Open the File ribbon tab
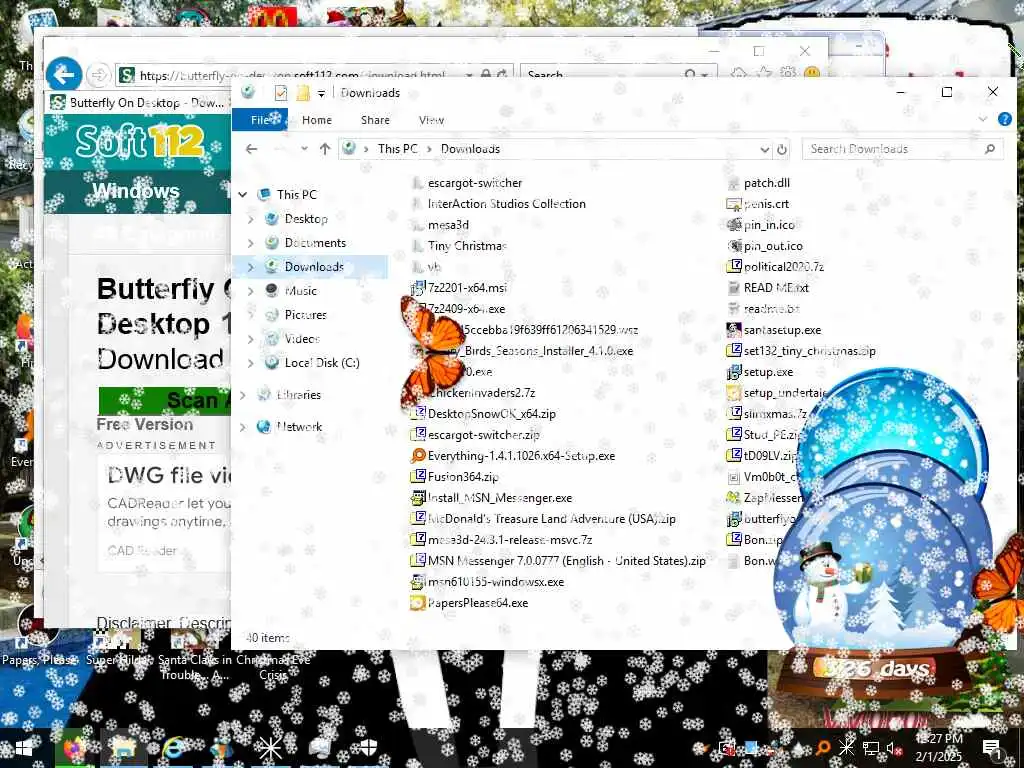 click(260, 120)
